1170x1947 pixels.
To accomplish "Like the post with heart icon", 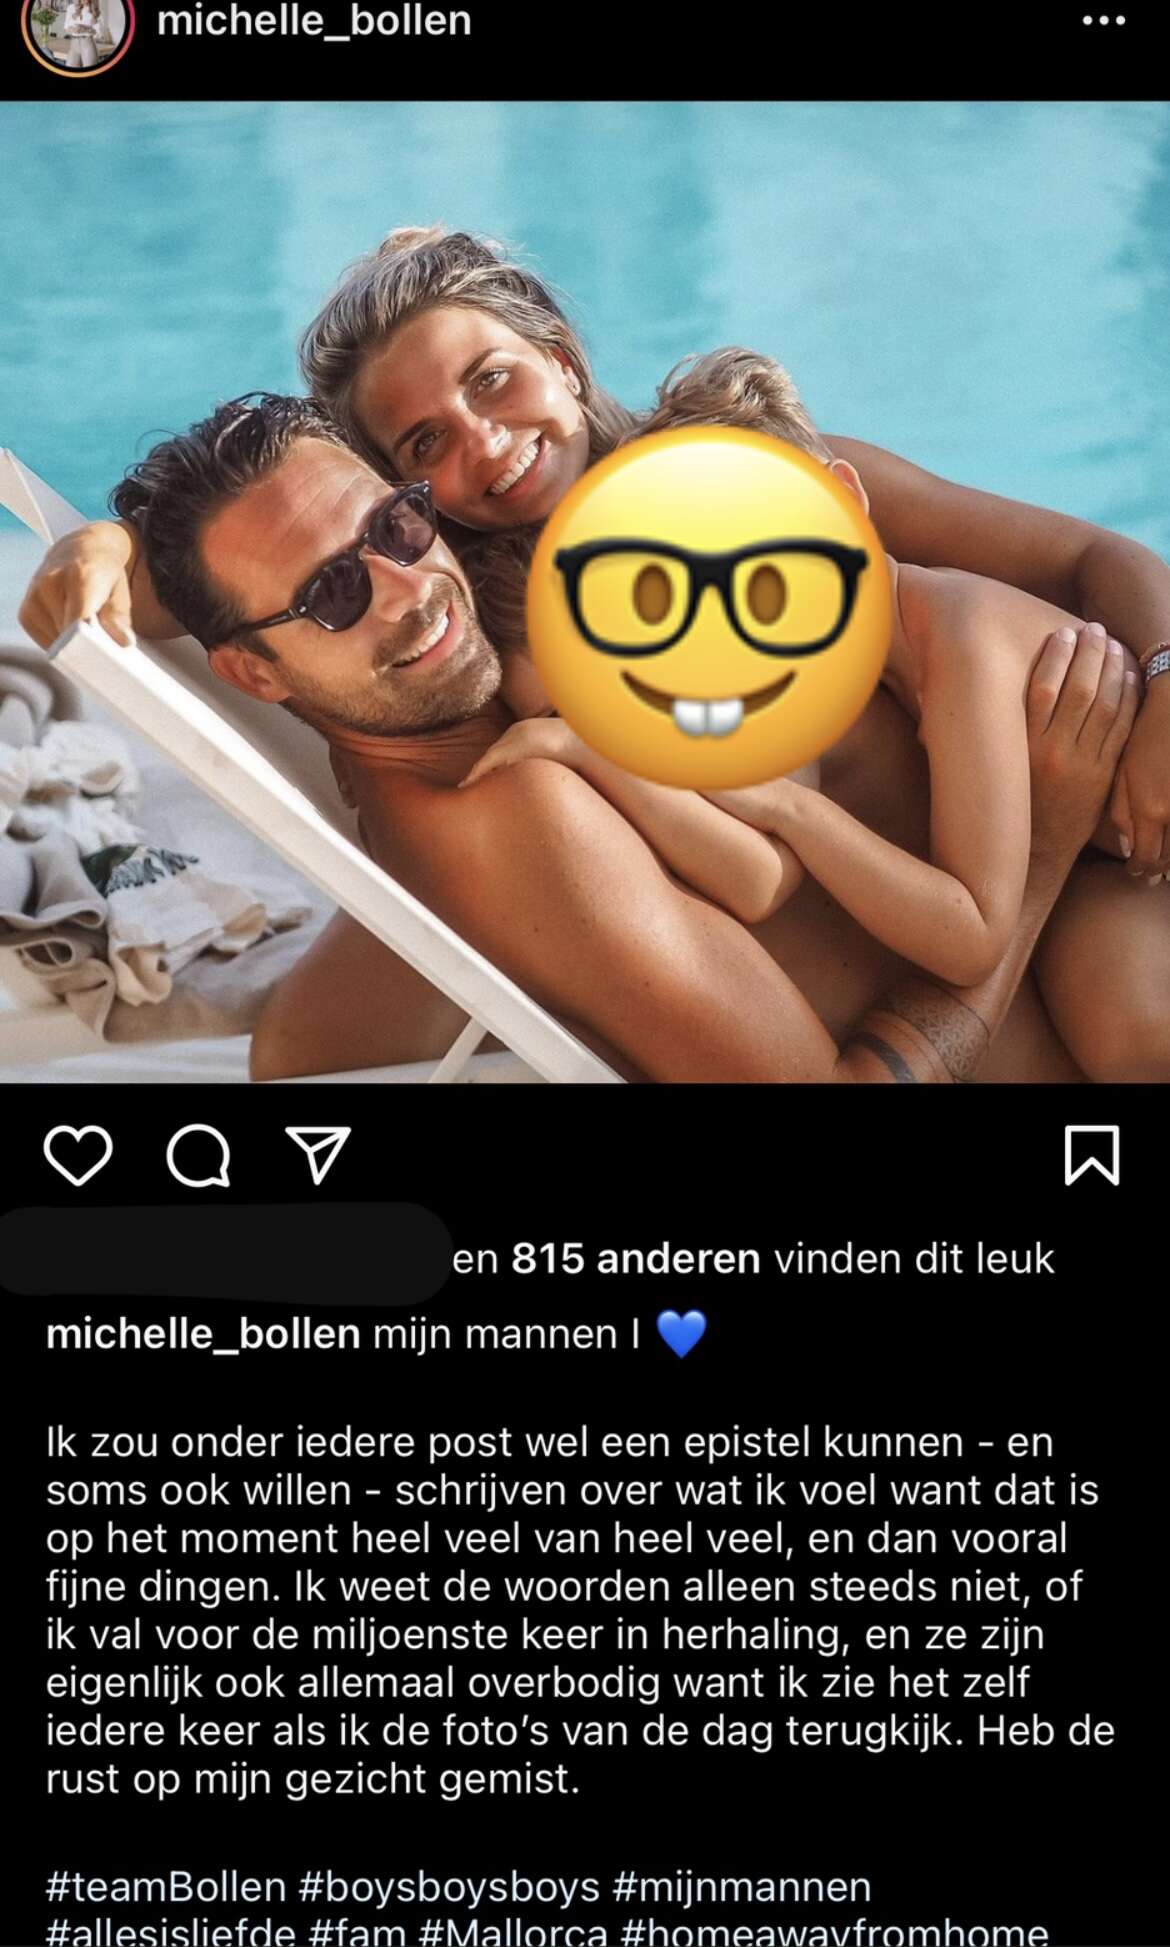I will coord(78,1155).
